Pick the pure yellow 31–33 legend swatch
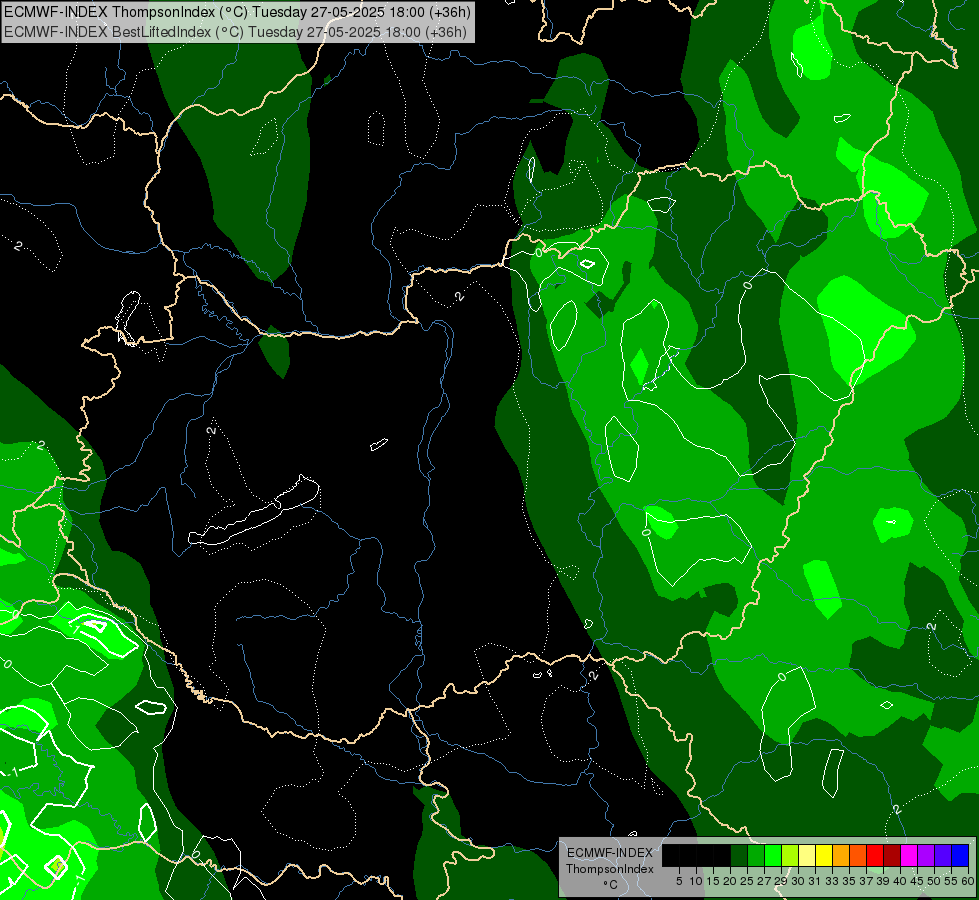 point(824,855)
